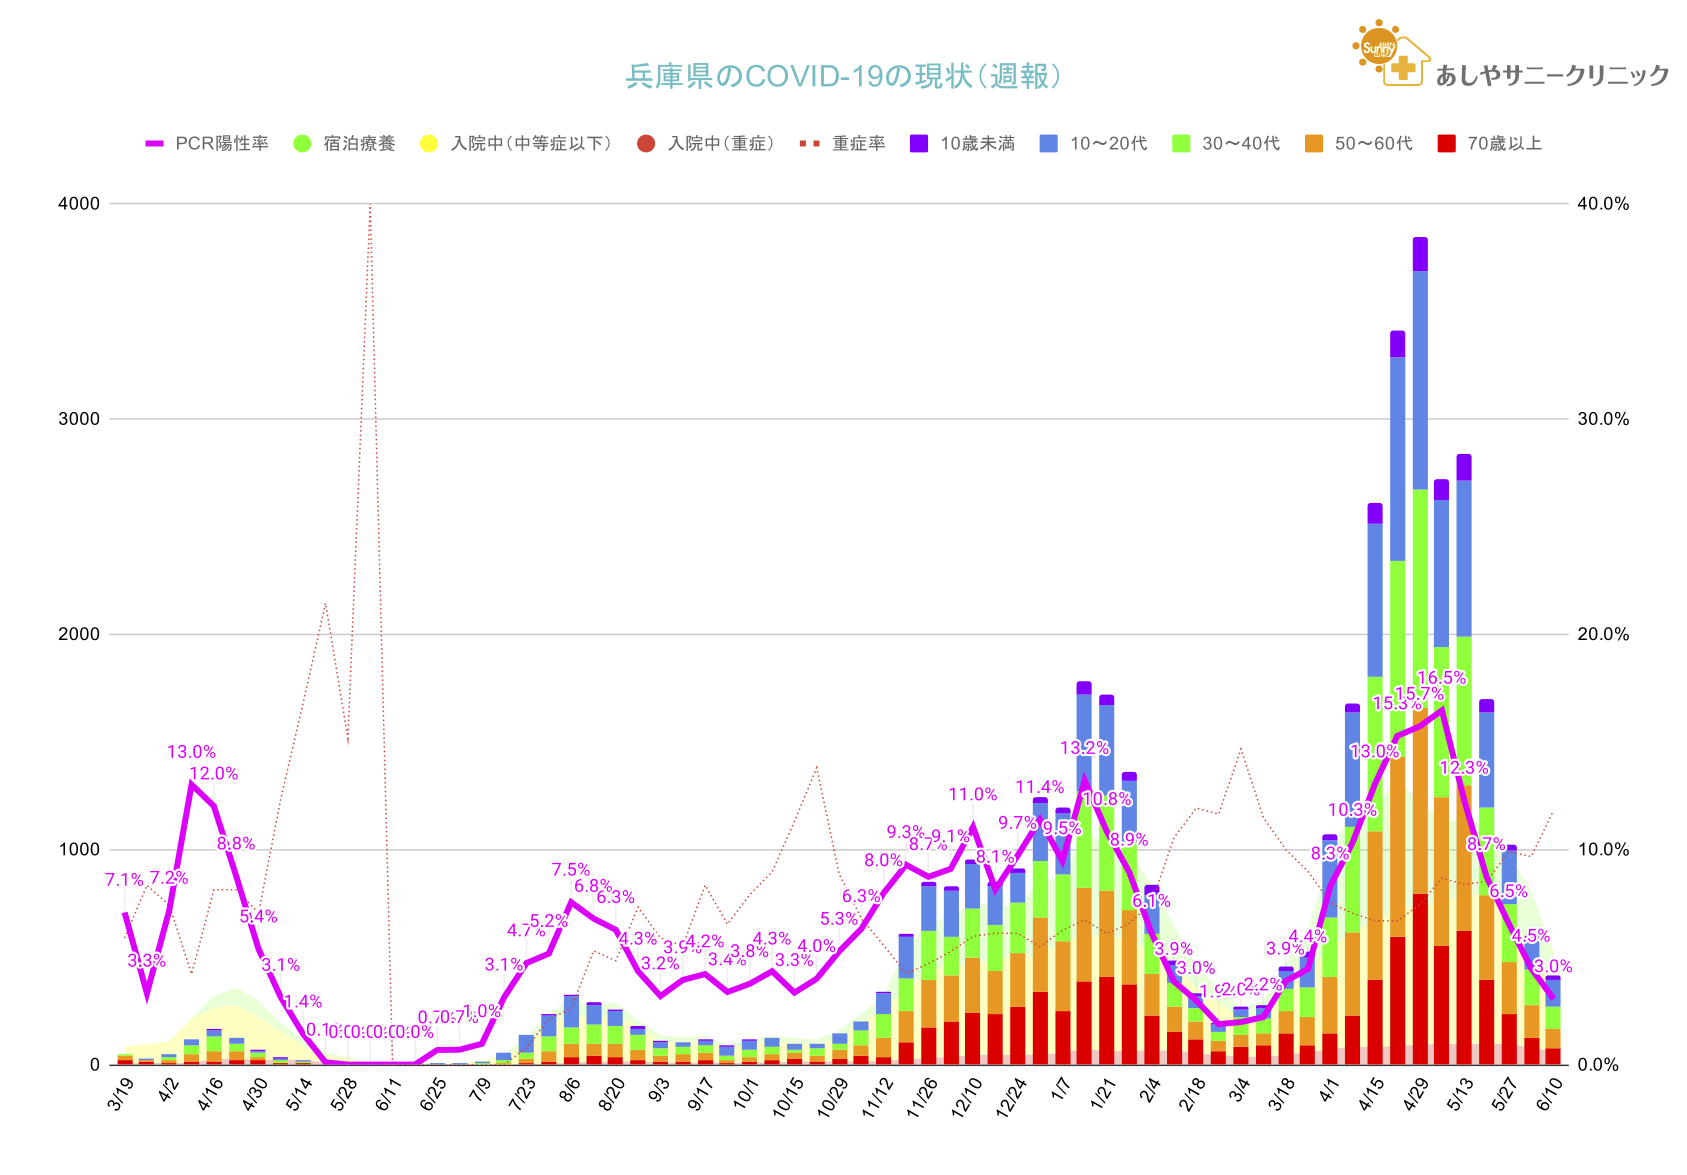The width and height of the screenshot is (1687, 1175).
Task: Click the 入院中(重症) red circle legend marker
Action: pyautogui.click(x=646, y=144)
